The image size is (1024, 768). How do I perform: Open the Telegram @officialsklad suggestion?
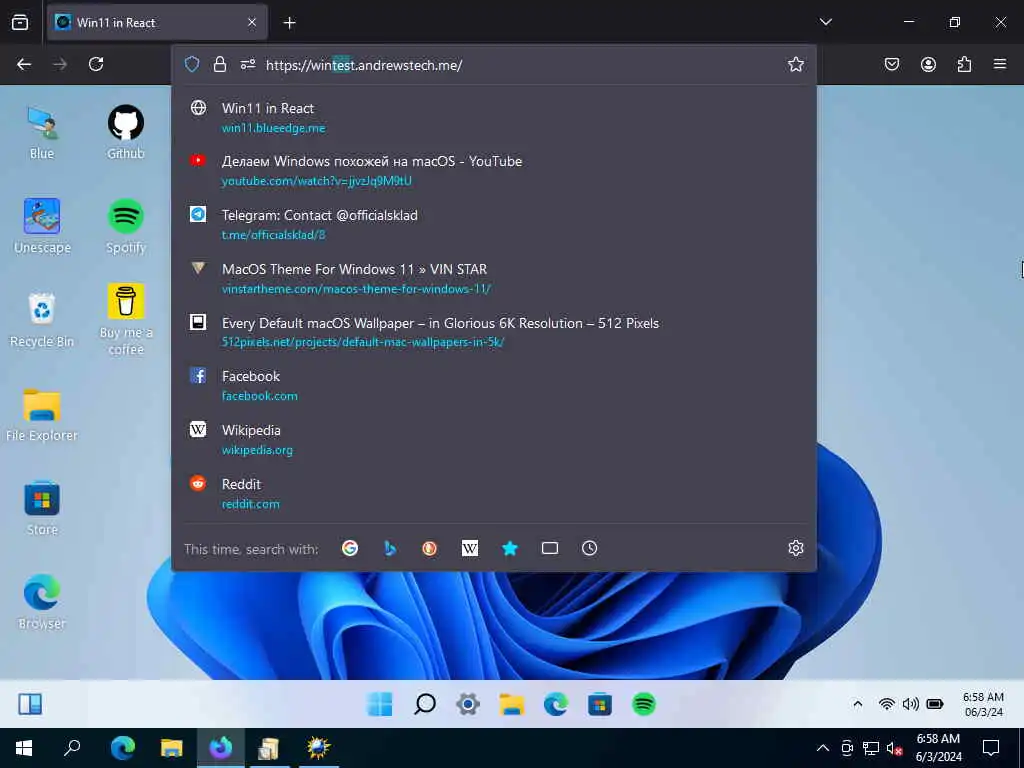494,225
